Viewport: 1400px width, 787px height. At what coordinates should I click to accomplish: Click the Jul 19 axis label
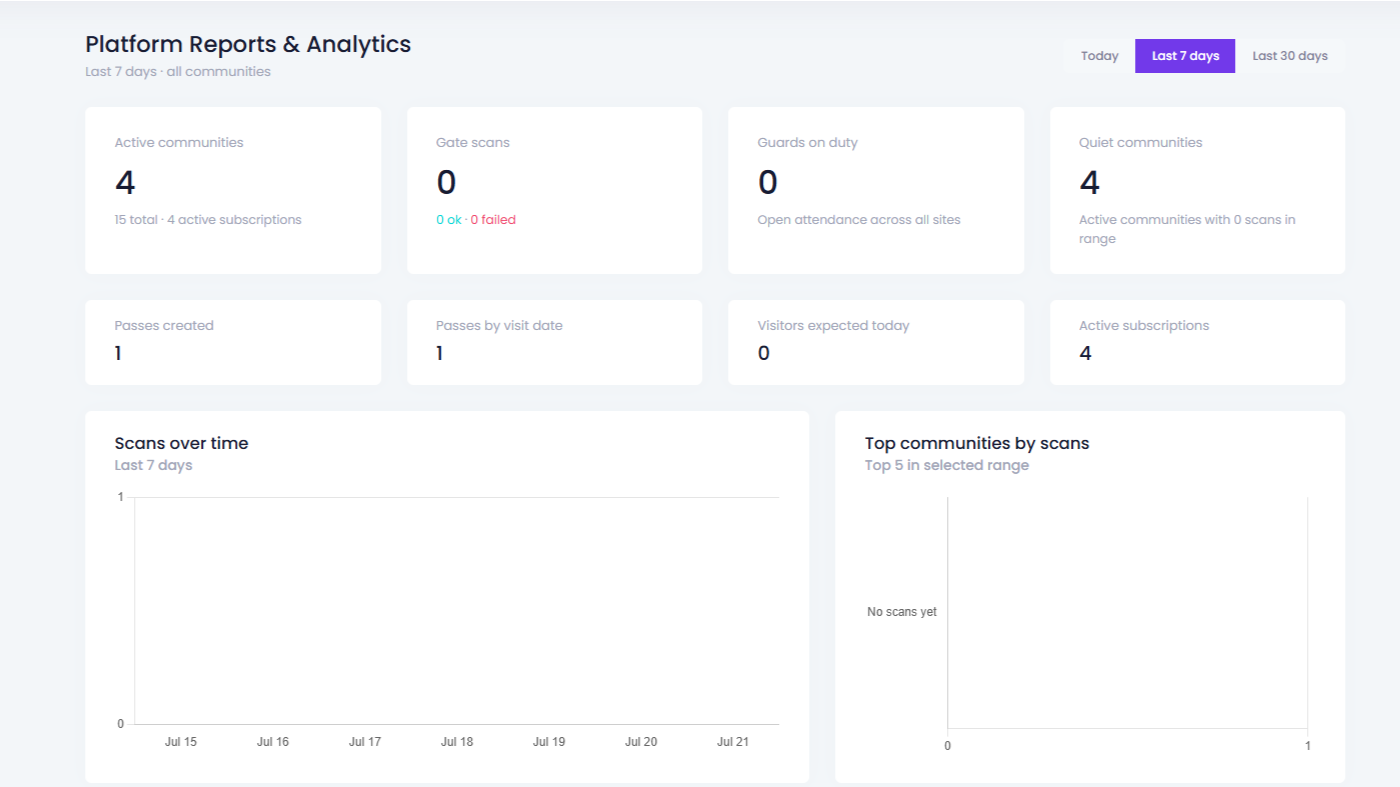549,742
